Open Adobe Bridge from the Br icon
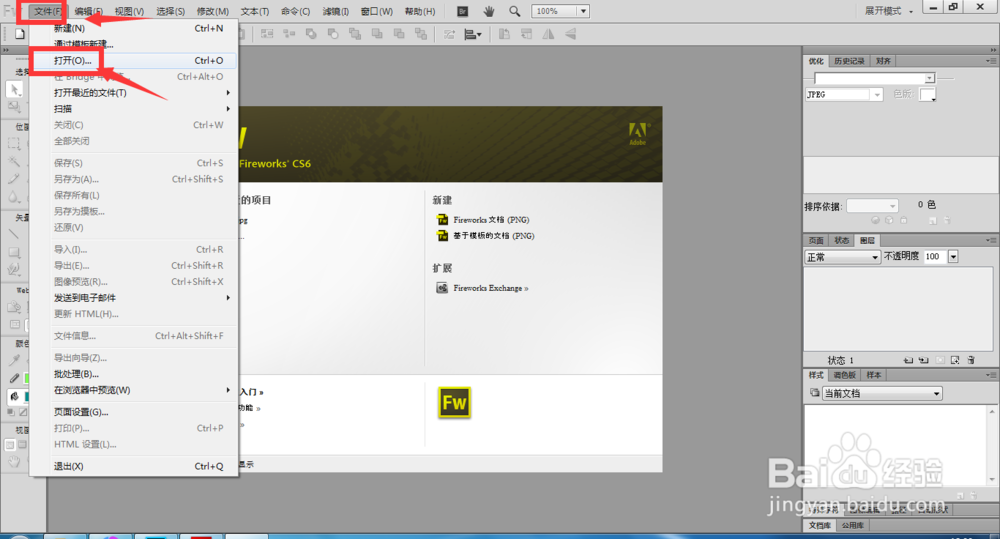1000x539 pixels. [x=463, y=11]
